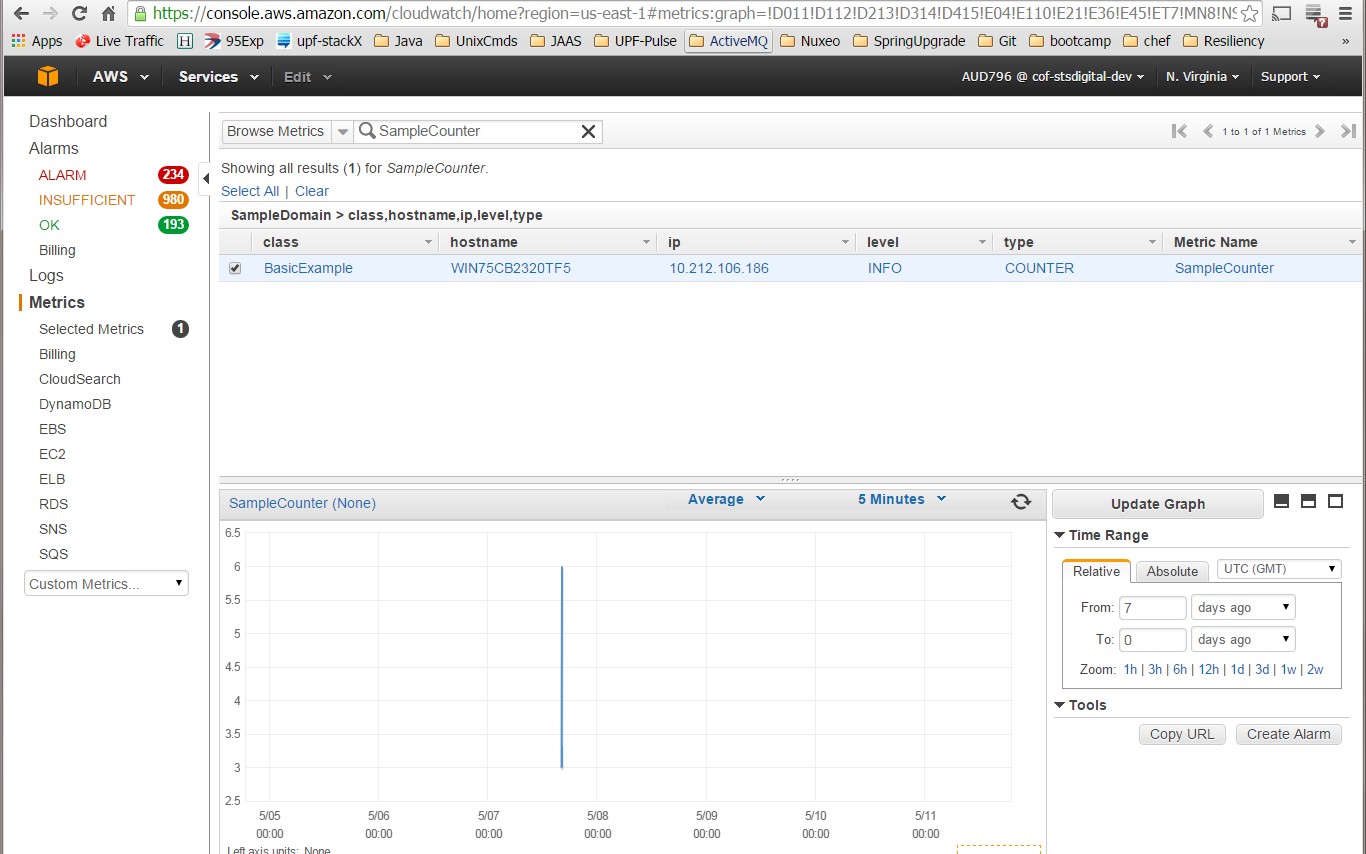Zoom the graph to 1 week
Viewport: 1366px width, 854px height.
coord(1288,669)
